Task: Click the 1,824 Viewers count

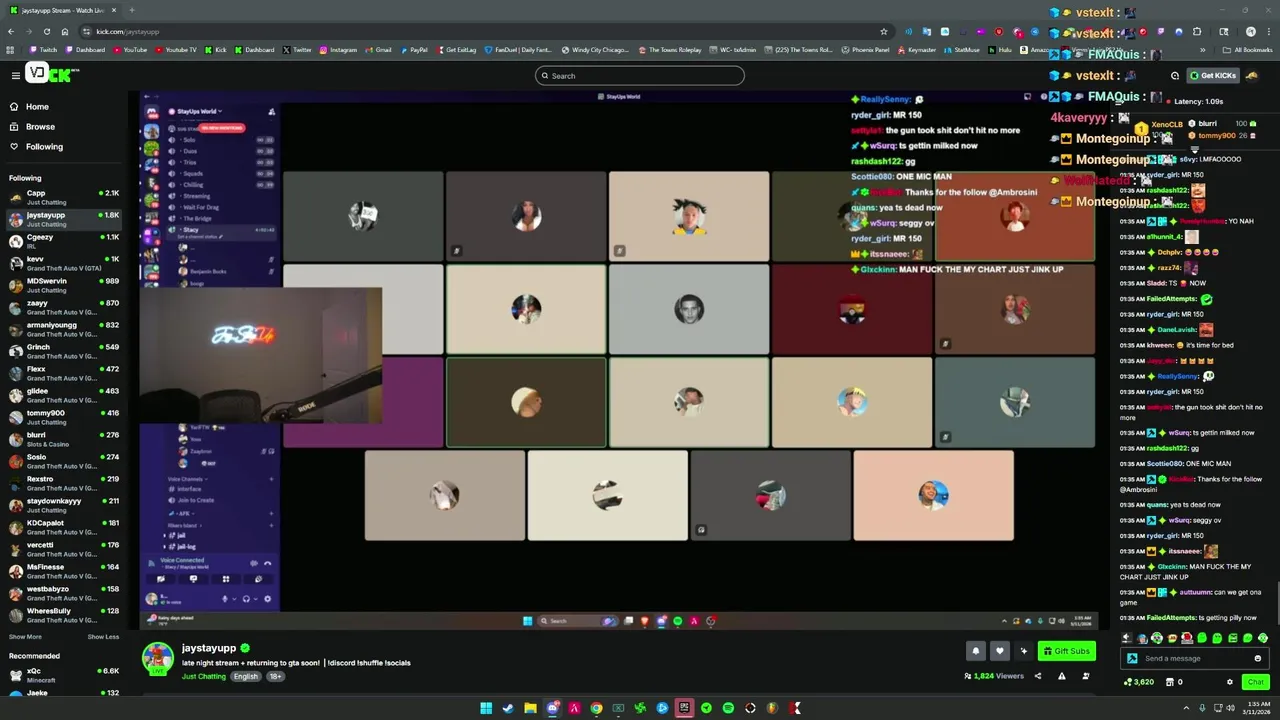Action: (x=994, y=676)
